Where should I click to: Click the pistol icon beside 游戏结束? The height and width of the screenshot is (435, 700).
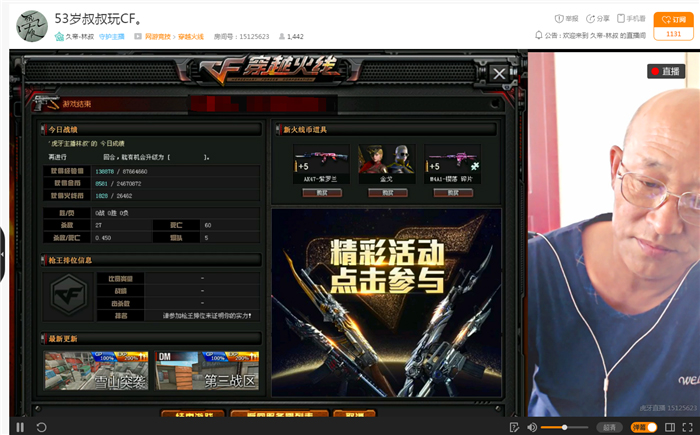46,103
